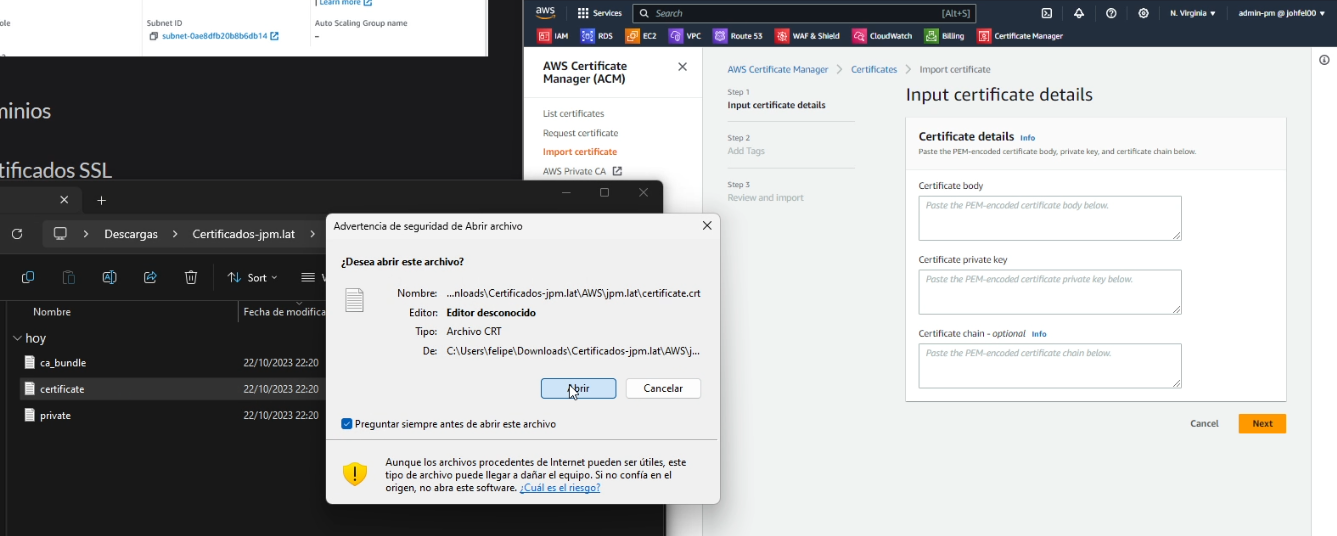The width and height of the screenshot is (1337, 536).
Task: Open the WAF & Shield shortcut
Action: 807,36
